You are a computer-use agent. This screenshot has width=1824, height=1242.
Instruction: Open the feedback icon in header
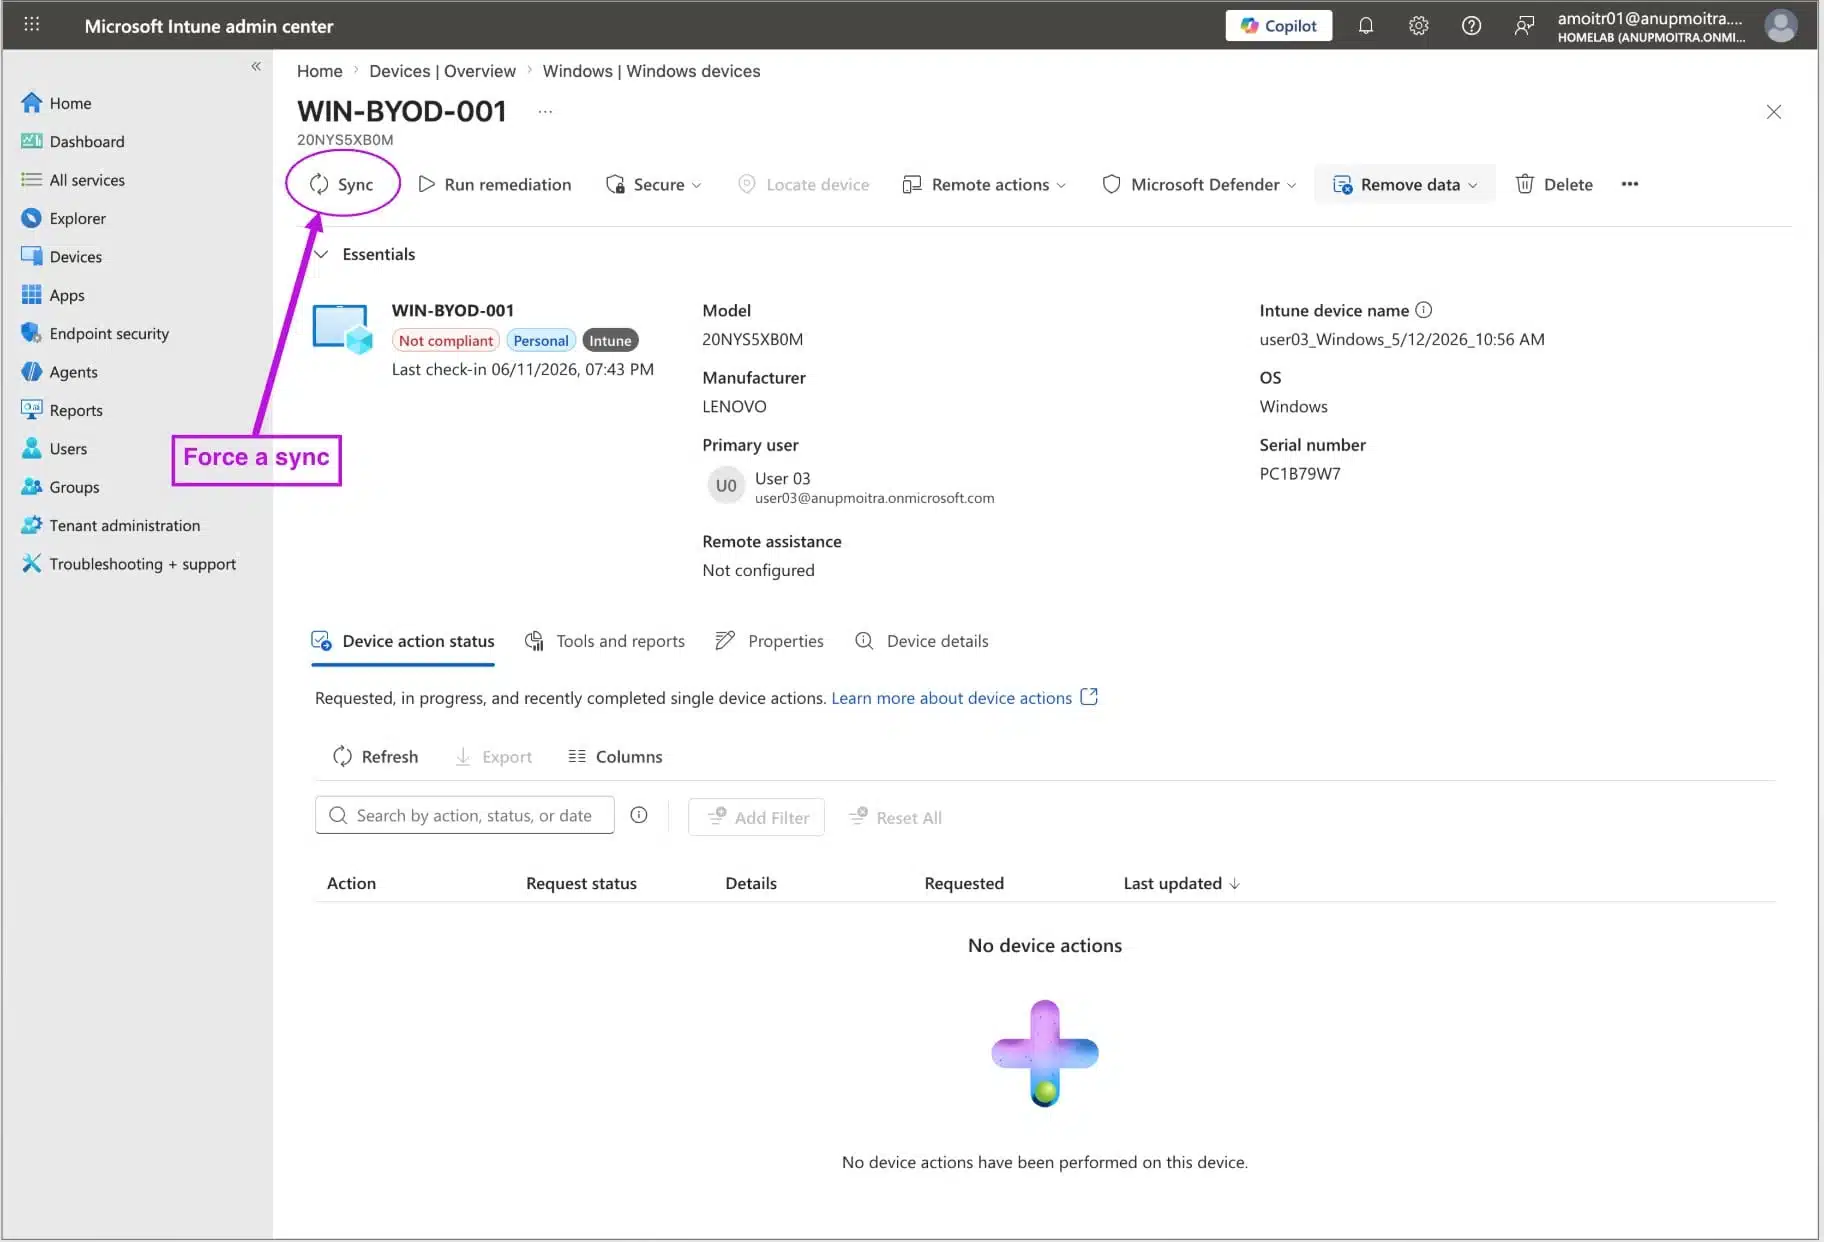pos(1524,26)
